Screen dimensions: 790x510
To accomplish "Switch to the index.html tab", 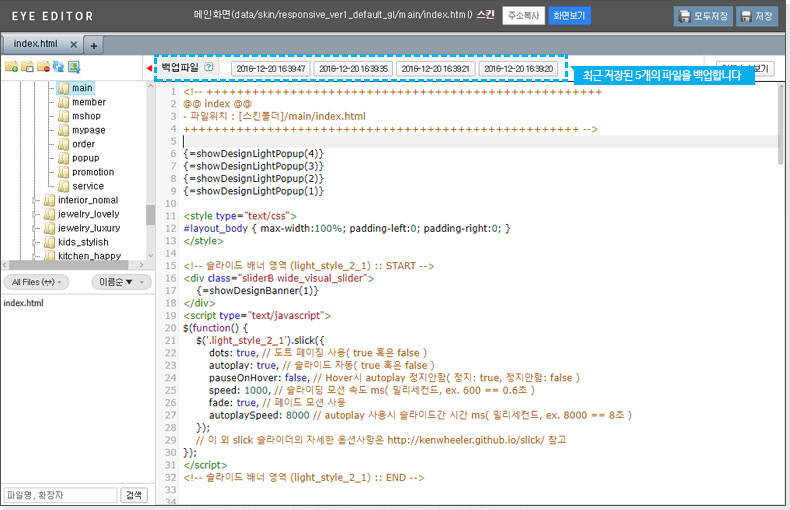I will (35, 44).
